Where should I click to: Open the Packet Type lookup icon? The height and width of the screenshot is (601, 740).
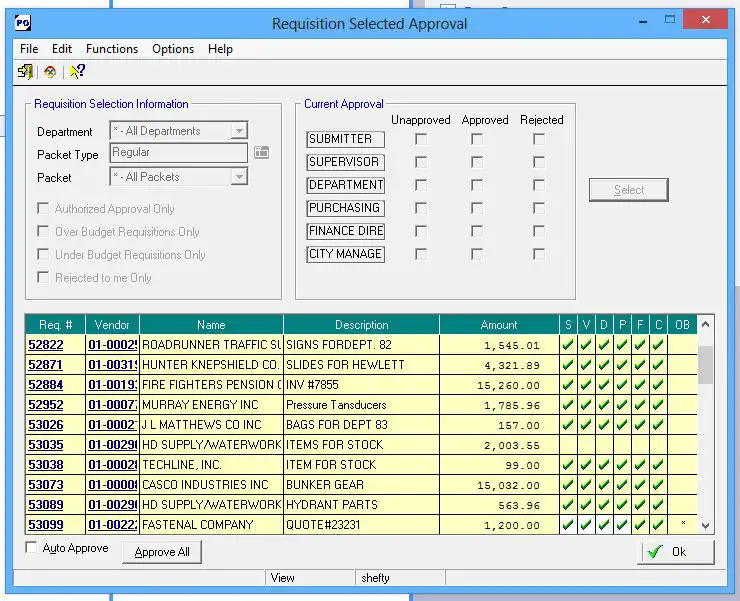261,152
